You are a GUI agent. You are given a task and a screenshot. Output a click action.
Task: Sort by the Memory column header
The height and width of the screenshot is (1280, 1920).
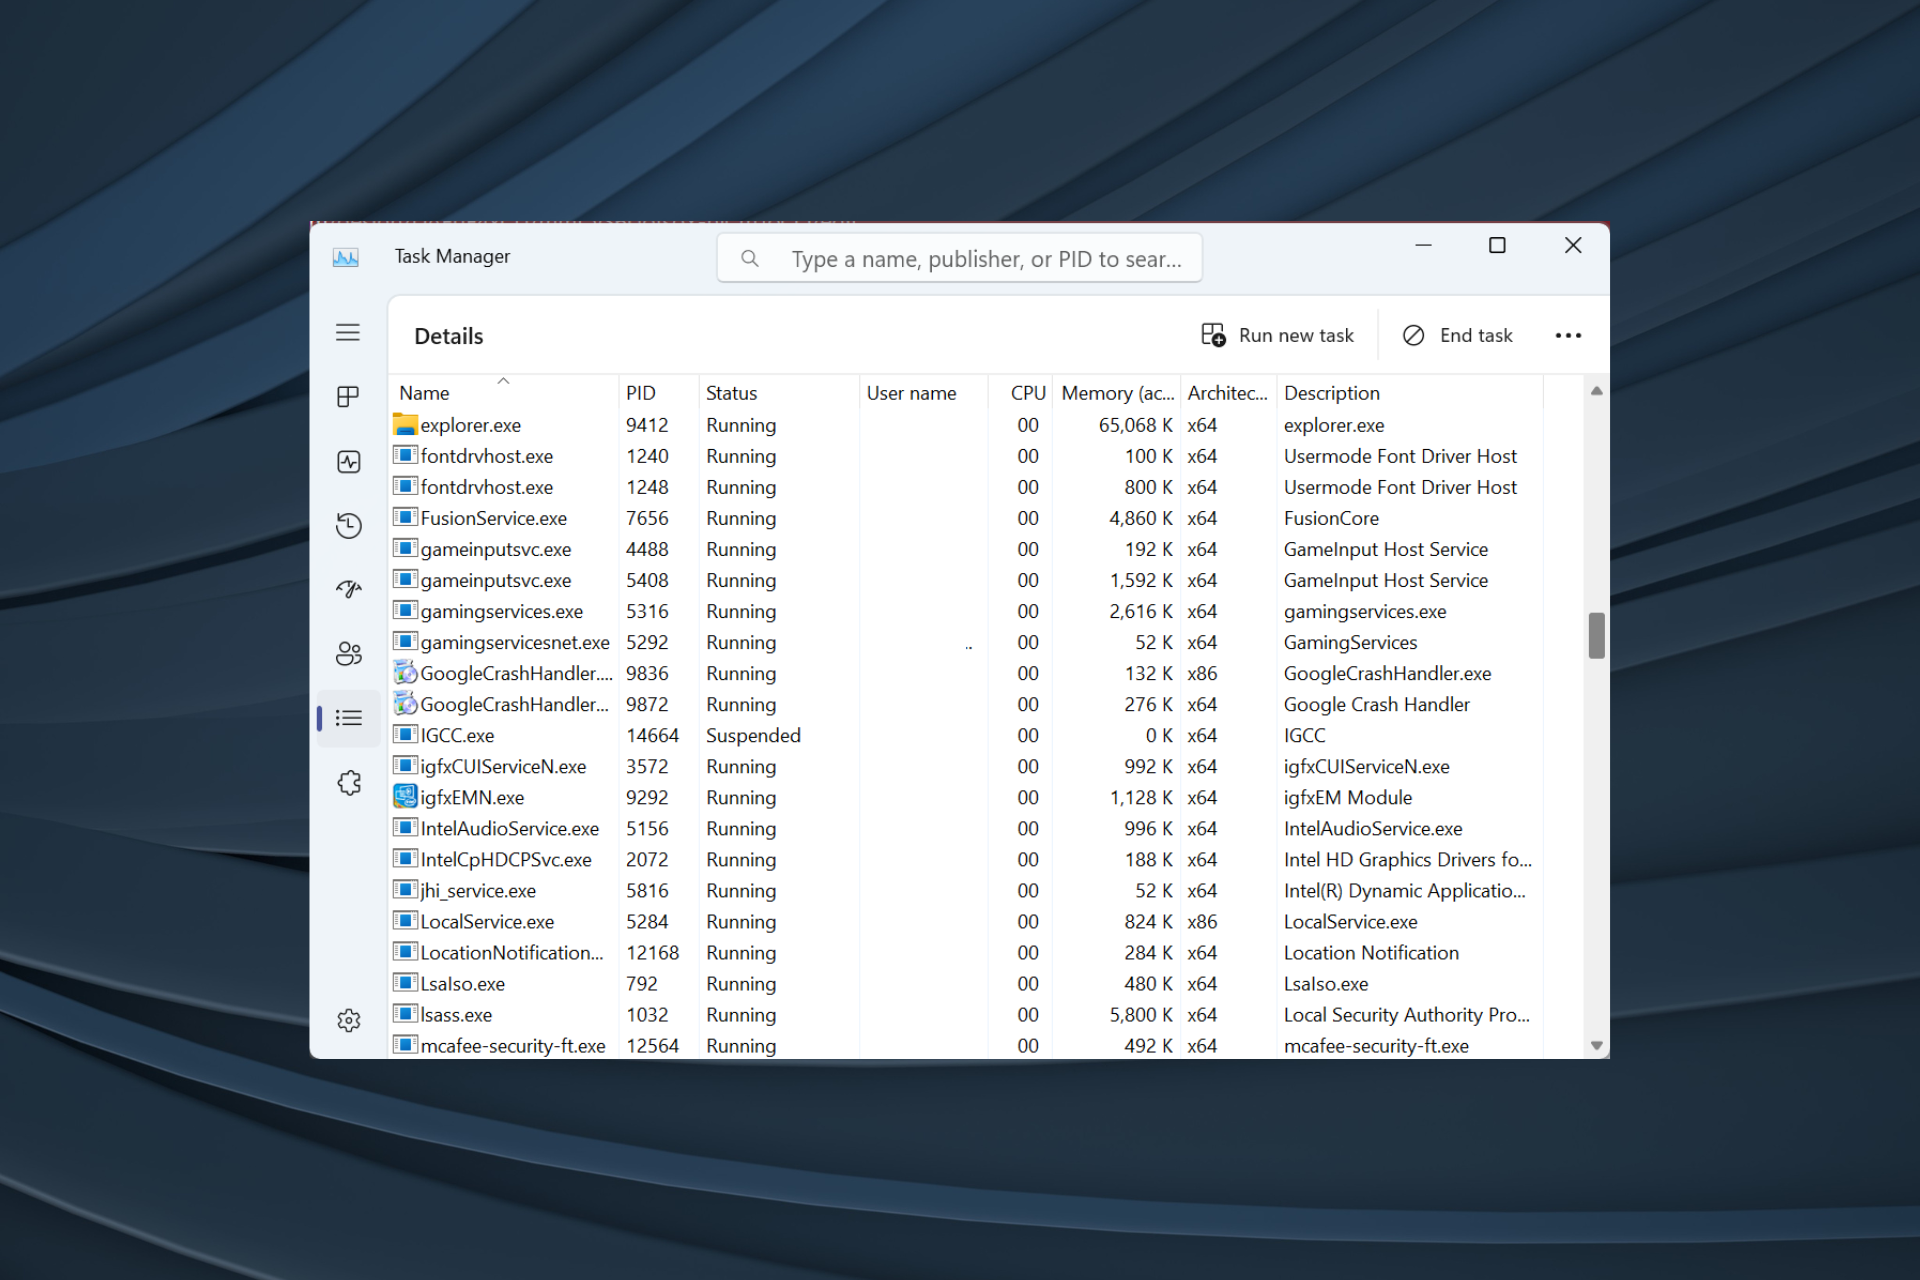click(1117, 393)
